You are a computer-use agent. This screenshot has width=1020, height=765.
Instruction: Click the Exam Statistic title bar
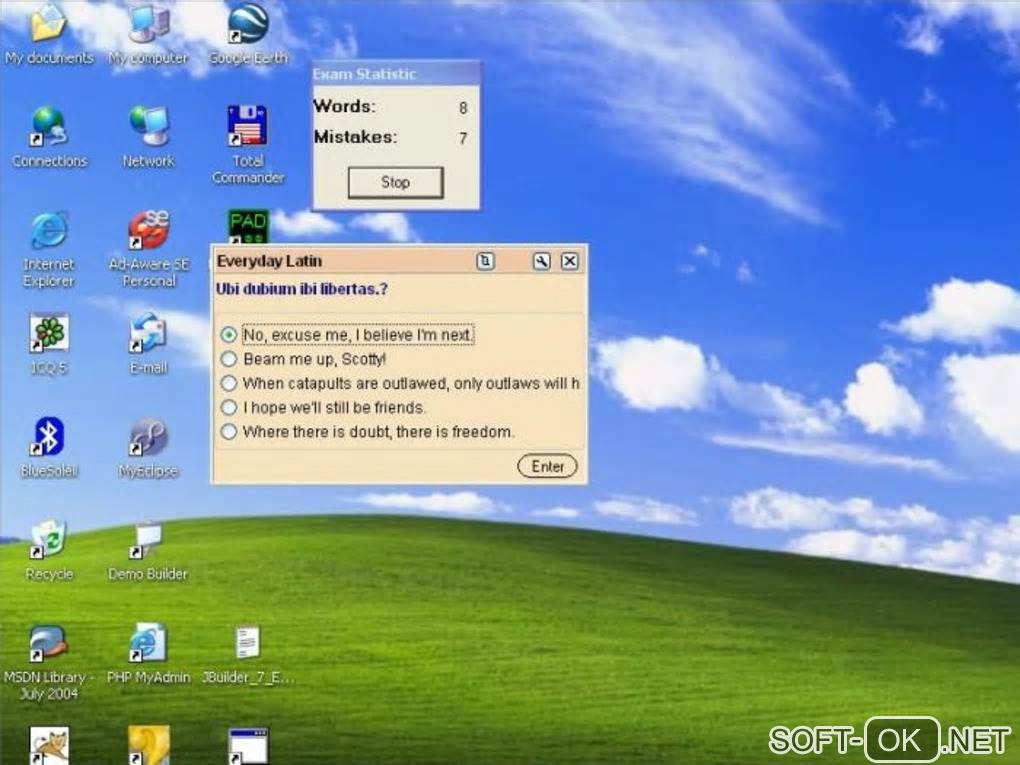(x=396, y=74)
